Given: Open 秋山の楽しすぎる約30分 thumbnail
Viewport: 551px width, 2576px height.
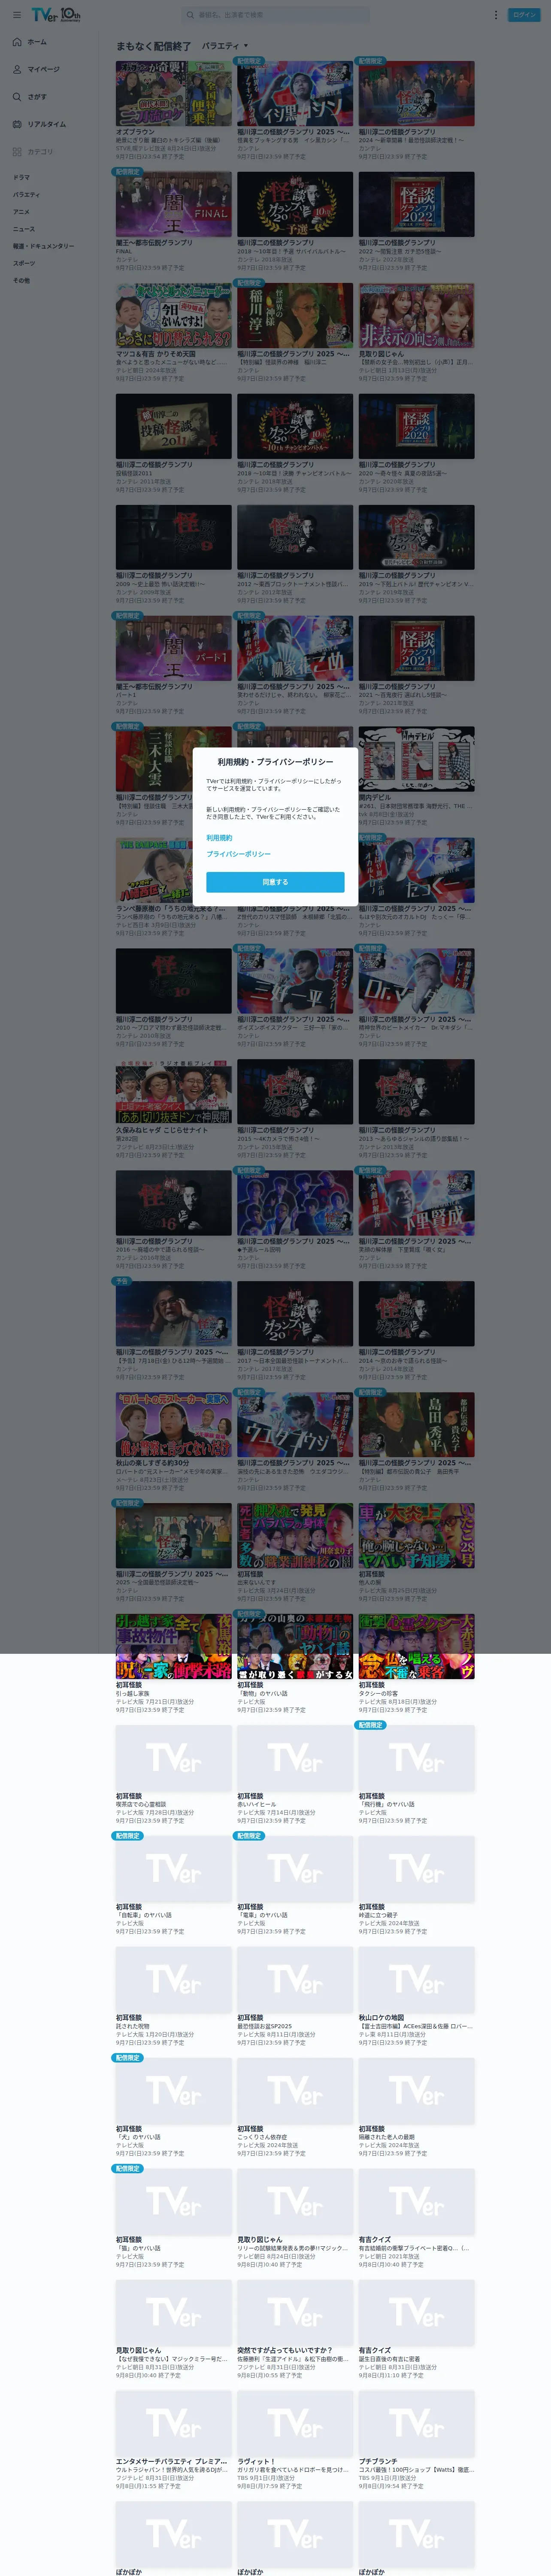Looking at the screenshot, I should tap(173, 1424).
